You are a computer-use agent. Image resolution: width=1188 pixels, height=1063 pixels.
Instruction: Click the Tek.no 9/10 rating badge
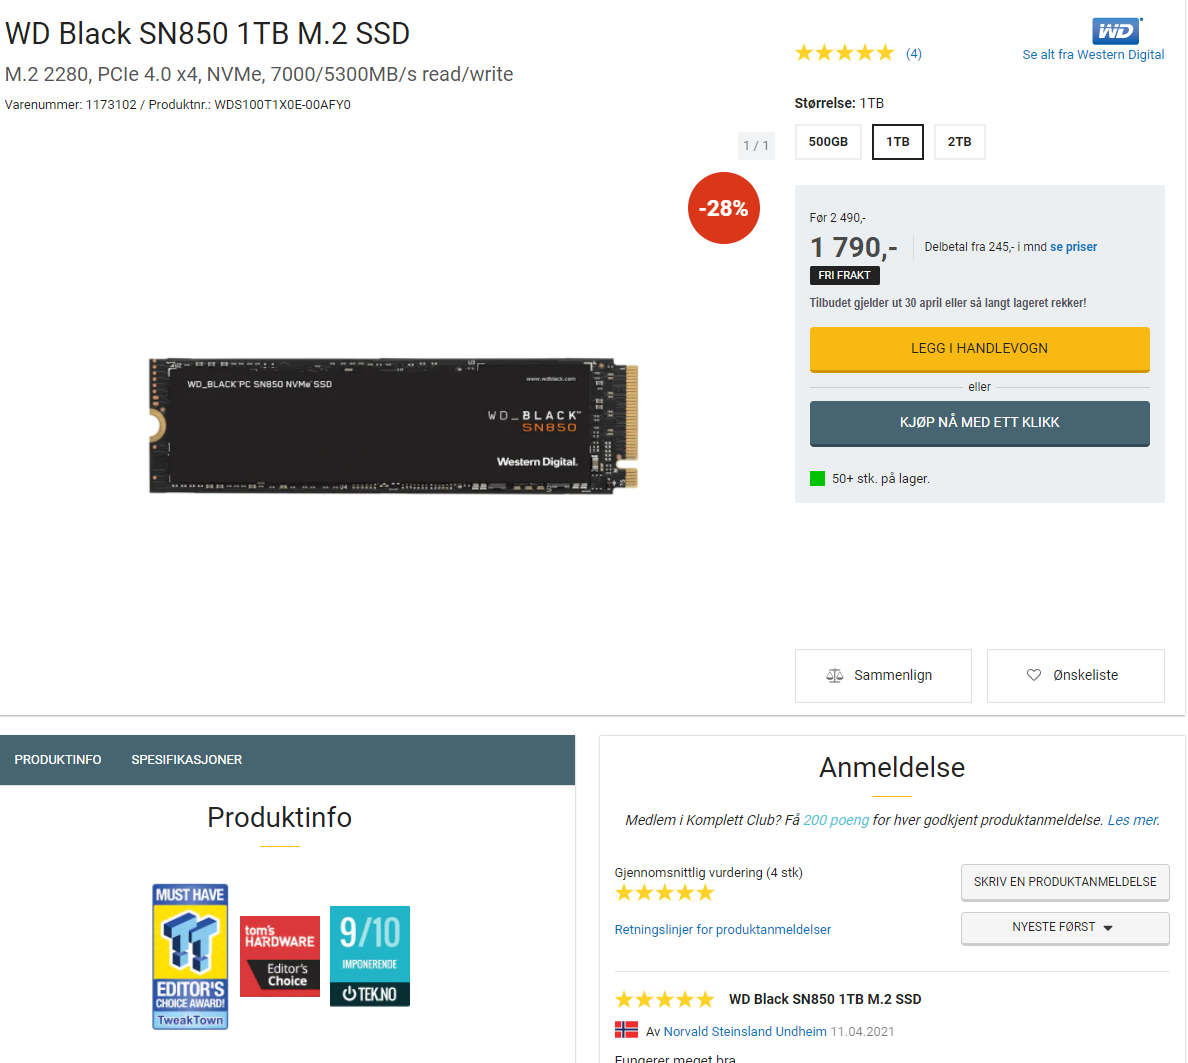[370, 956]
